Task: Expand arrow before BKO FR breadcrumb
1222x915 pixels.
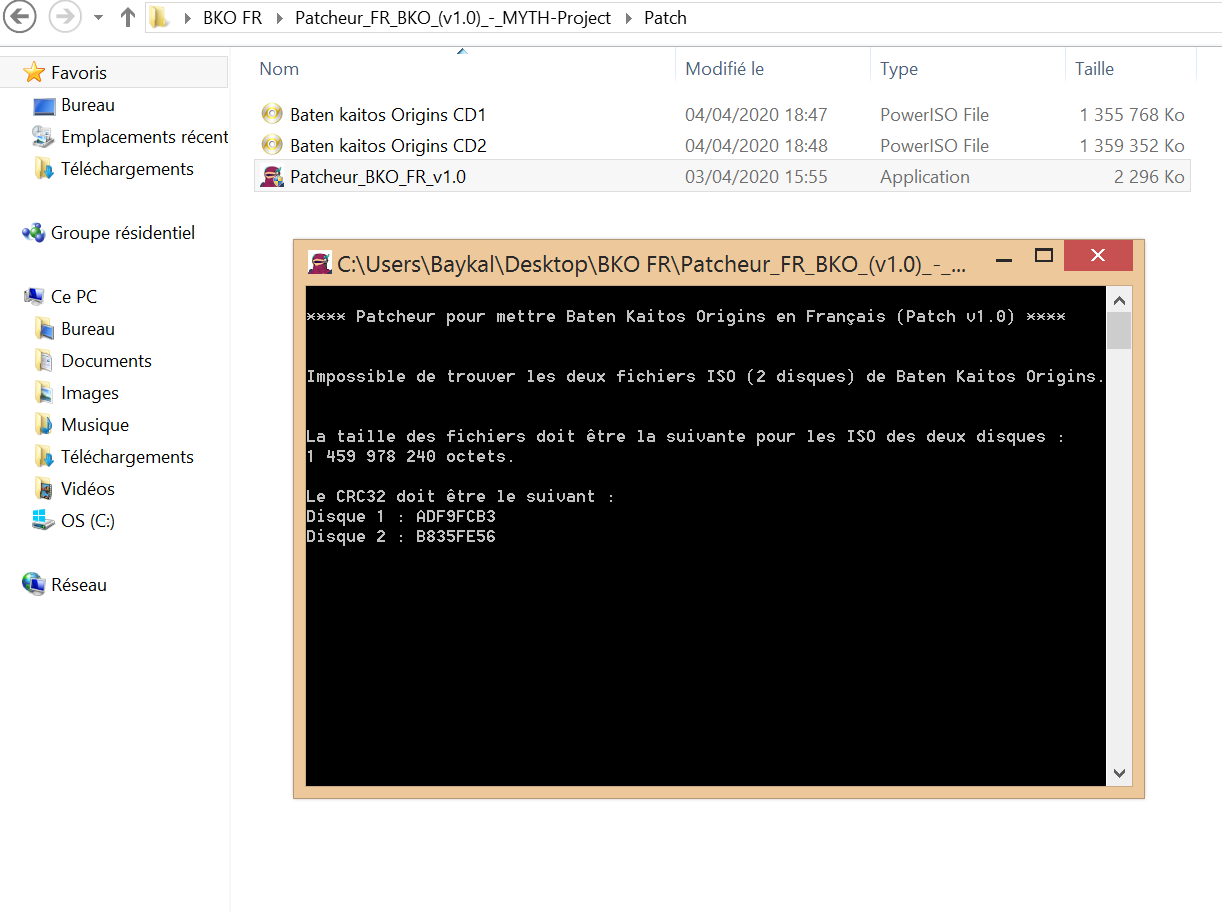Action: tap(188, 18)
